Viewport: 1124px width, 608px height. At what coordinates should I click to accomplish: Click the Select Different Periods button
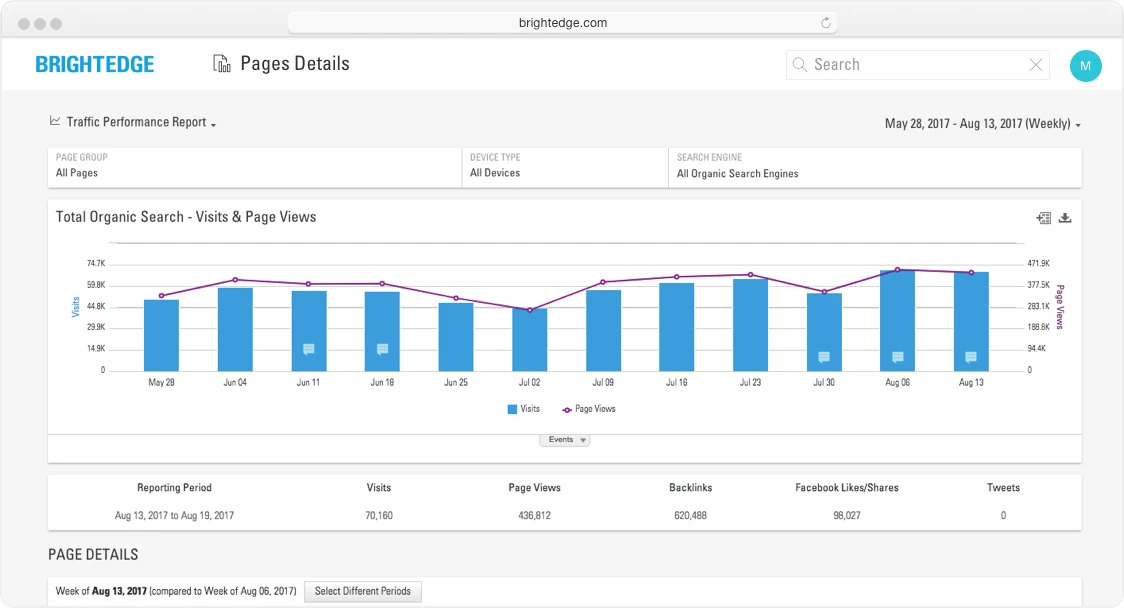pos(362,591)
